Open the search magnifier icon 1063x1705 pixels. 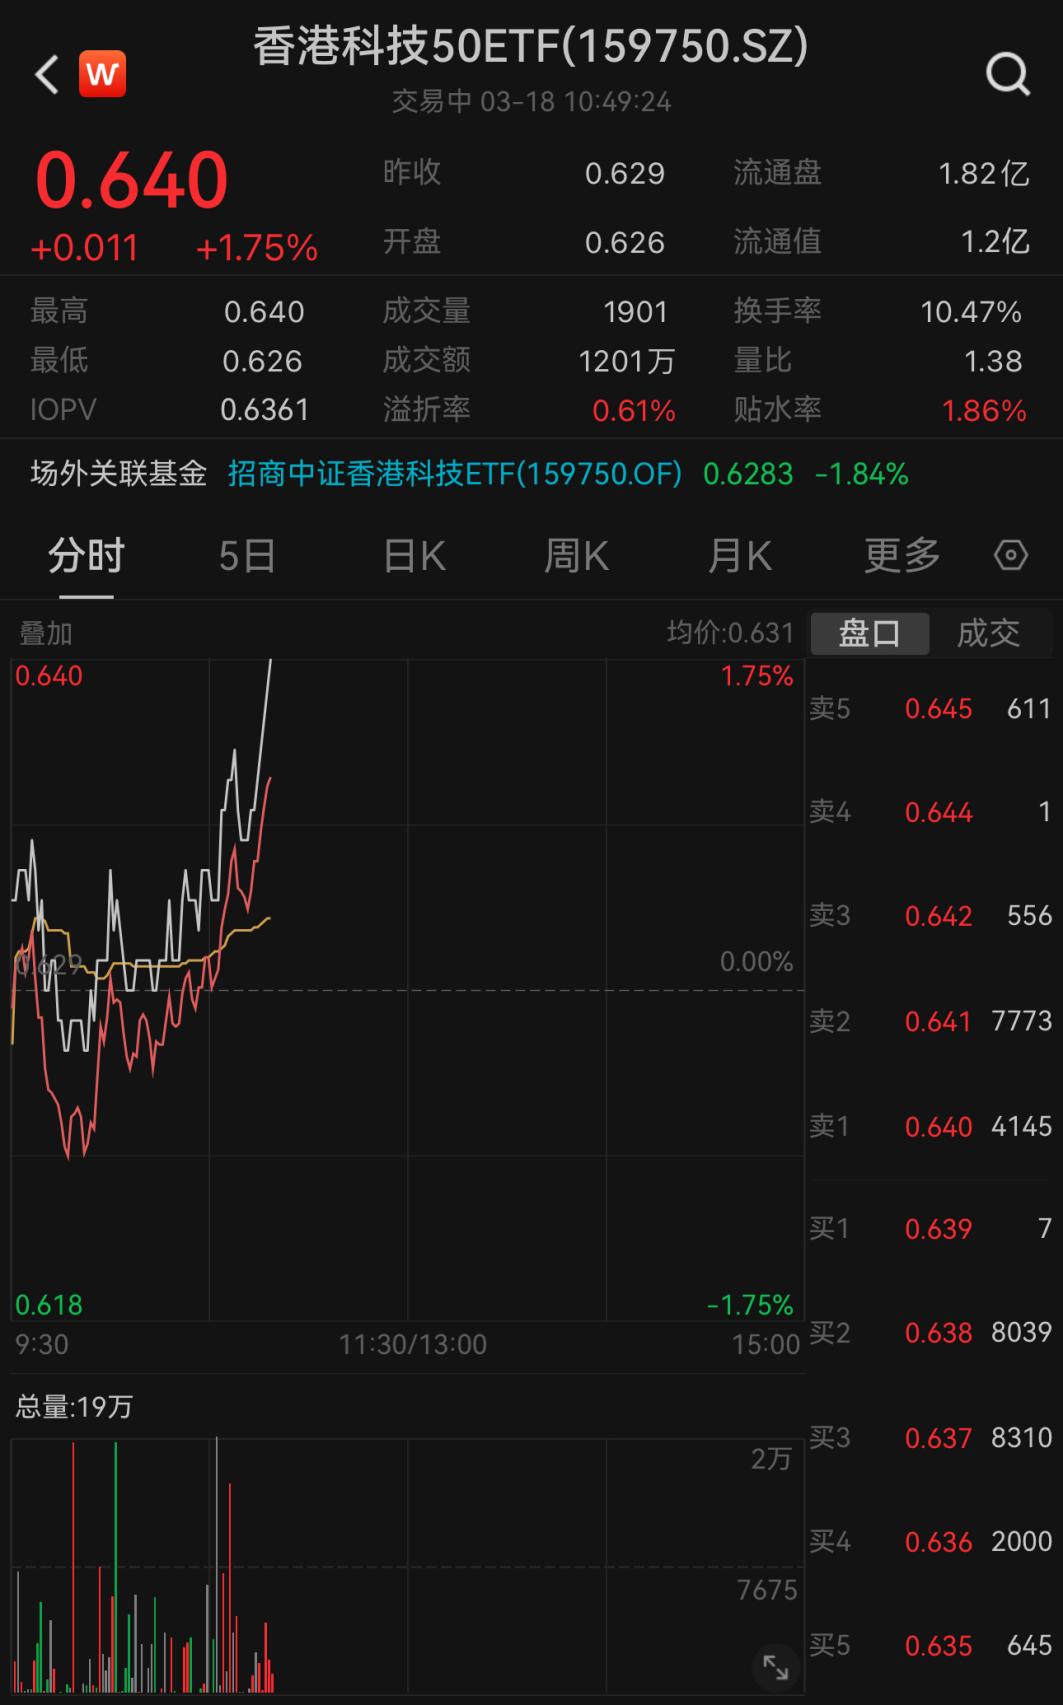(x=1007, y=73)
